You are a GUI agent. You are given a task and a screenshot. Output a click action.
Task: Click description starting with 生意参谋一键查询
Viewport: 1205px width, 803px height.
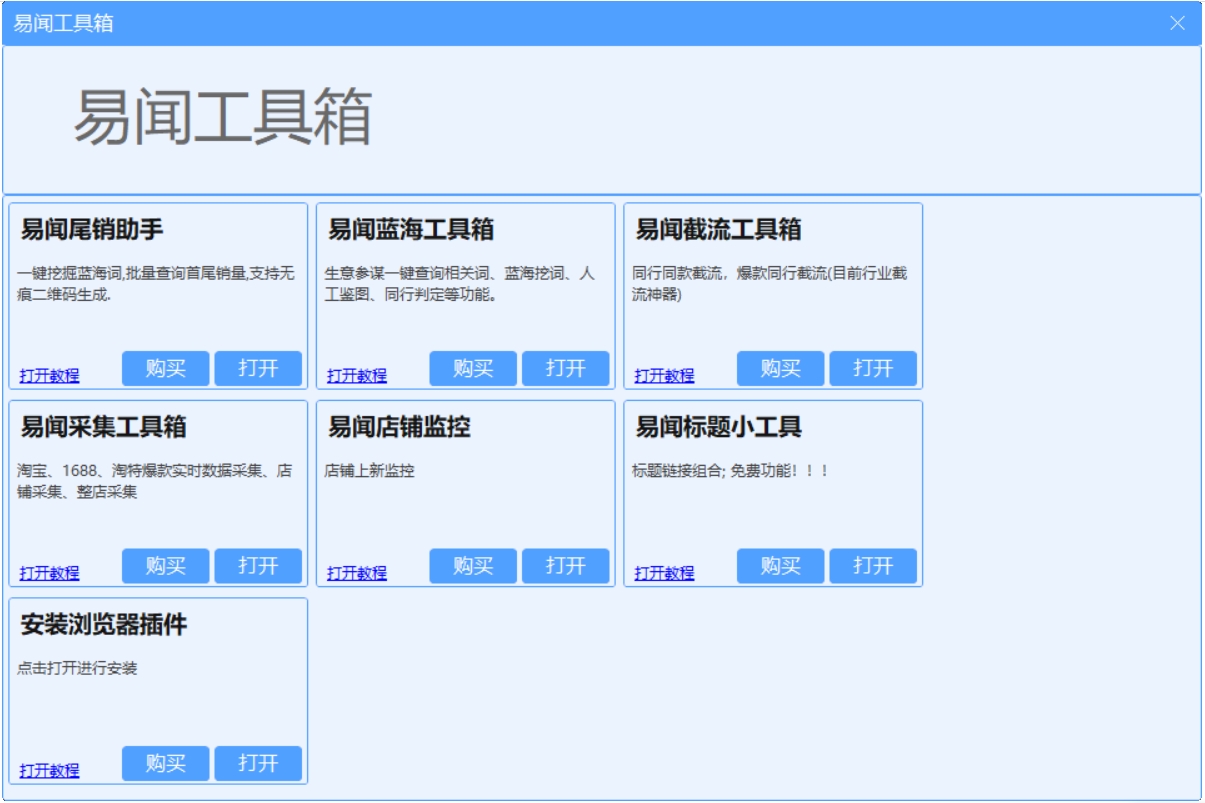click(460, 284)
